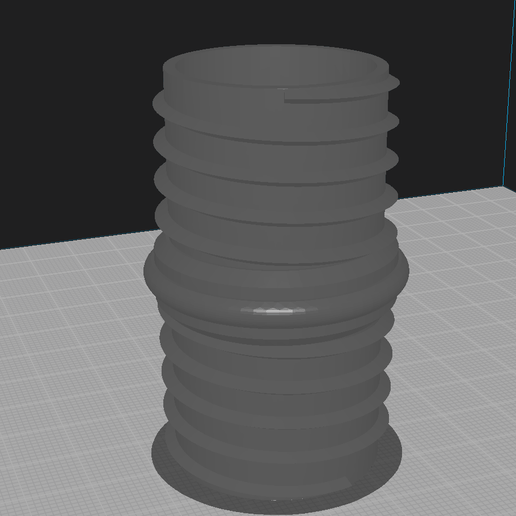The height and width of the screenshot is (516, 516).
Task: Click the build plate grid left of the model
Action: pyautogui.click(x=73, y=367)
